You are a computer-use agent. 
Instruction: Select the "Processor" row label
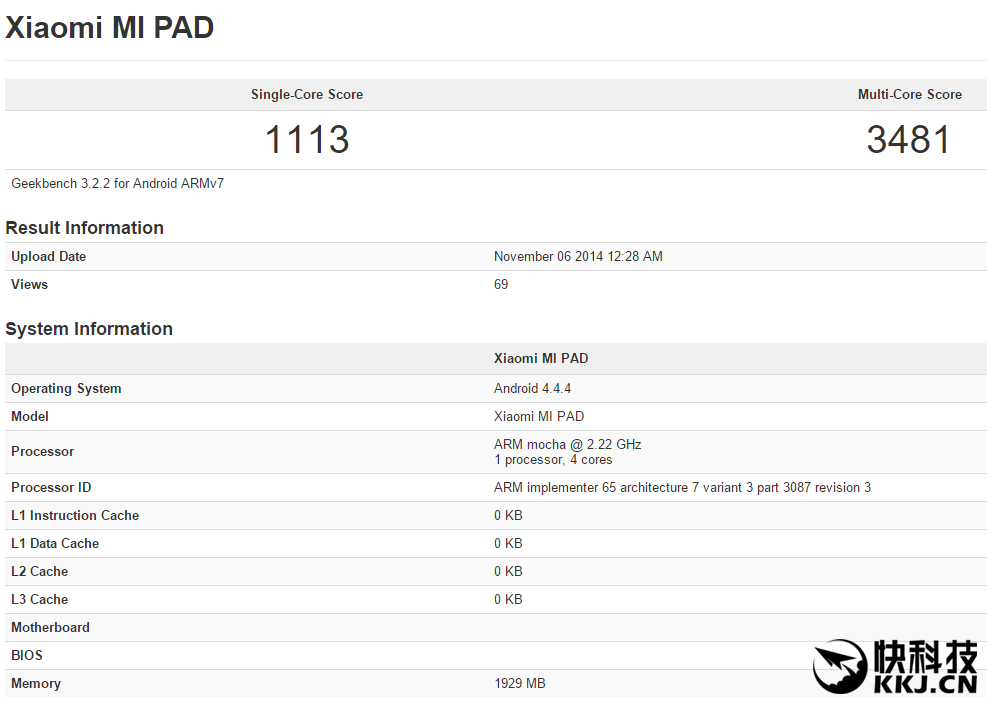click(x=43, y=451)
